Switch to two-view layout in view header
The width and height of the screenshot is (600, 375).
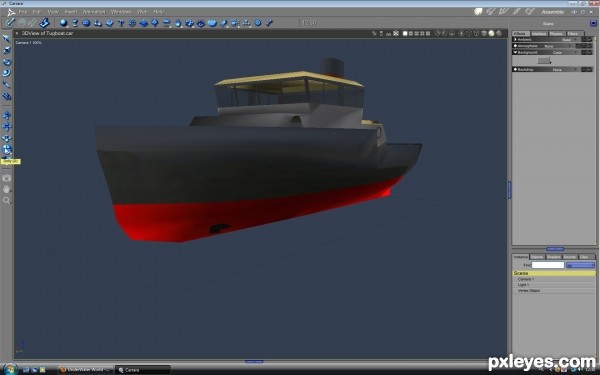pos(411,34)
